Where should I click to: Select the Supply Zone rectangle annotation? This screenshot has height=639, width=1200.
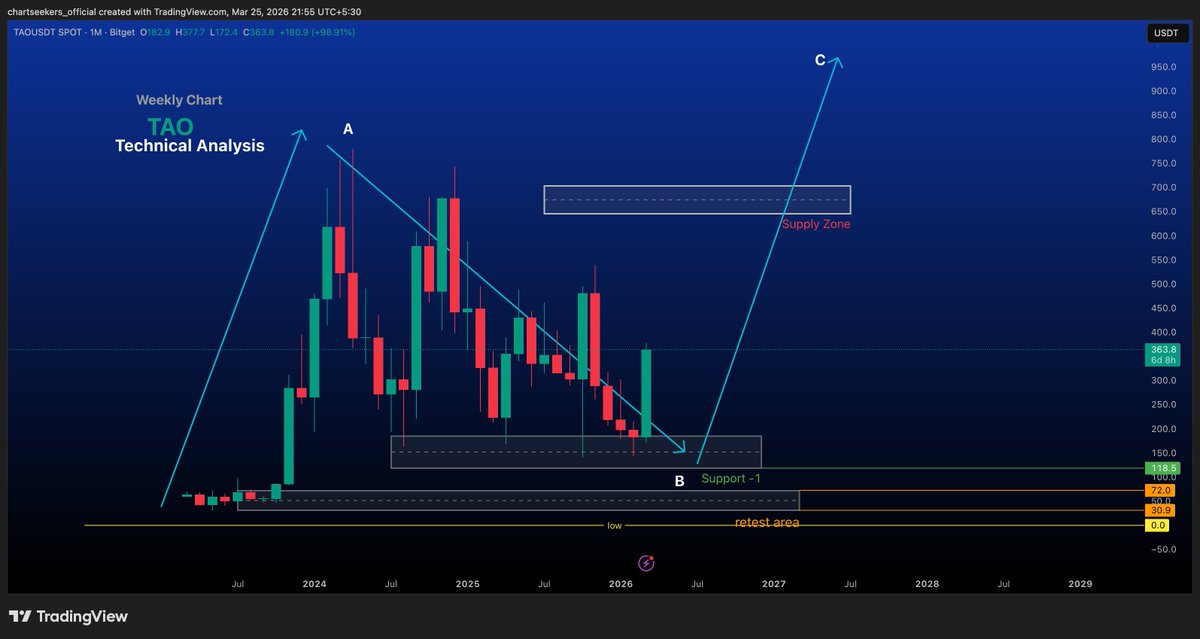coord(696,199)
